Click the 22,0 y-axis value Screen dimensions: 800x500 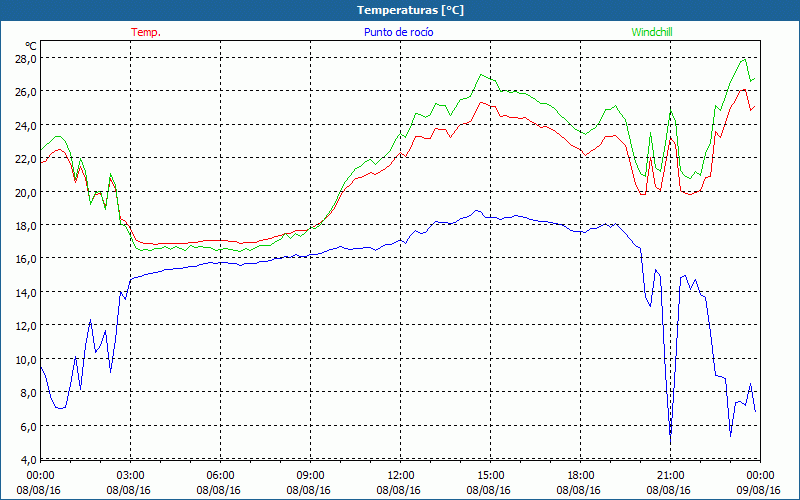tap(26, 159)
